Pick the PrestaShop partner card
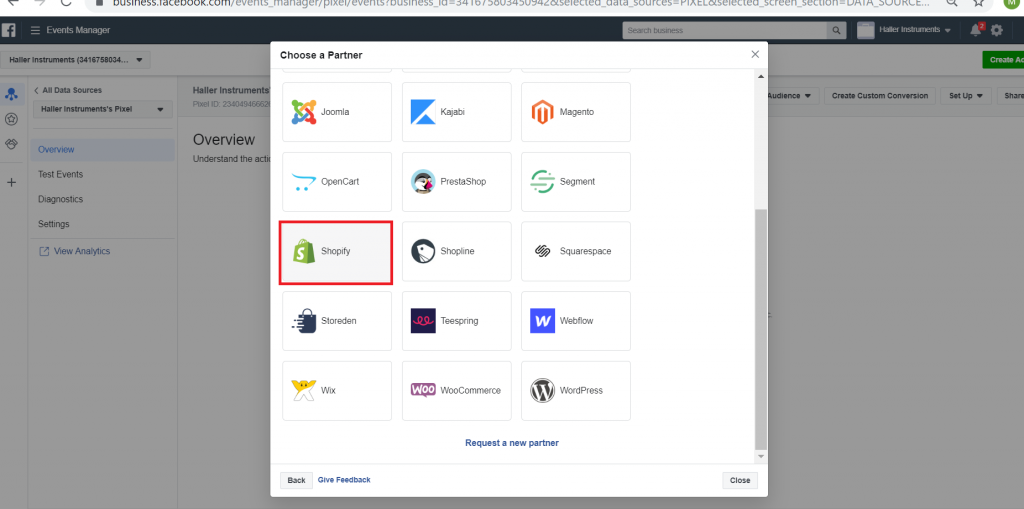The width and height of the screenshot is (1024, 509). [456, 182]
